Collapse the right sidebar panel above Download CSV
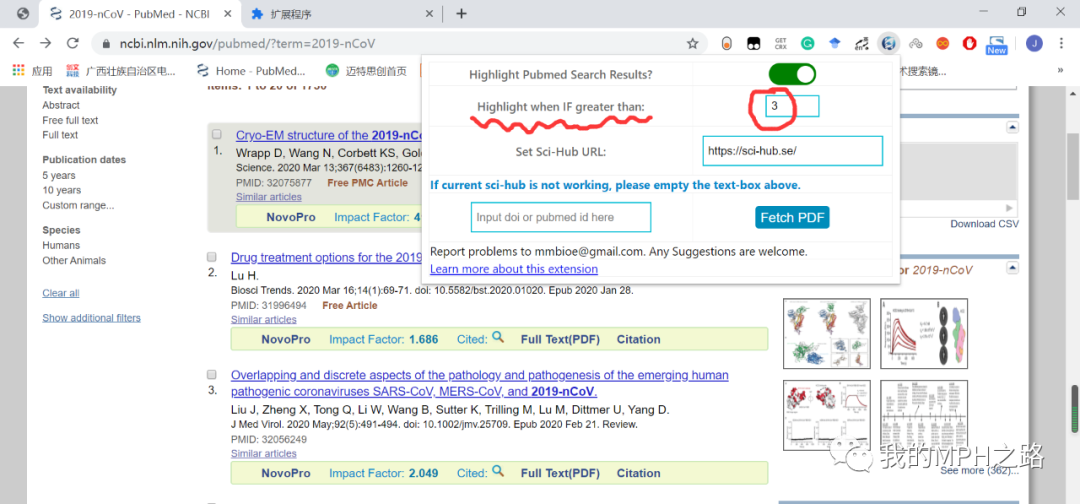 click(x=1012, y=127)
